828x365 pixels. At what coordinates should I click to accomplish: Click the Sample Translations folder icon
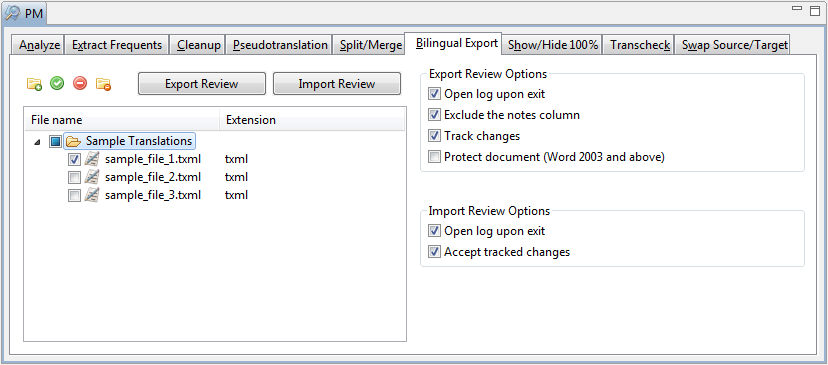click(73, 141)
